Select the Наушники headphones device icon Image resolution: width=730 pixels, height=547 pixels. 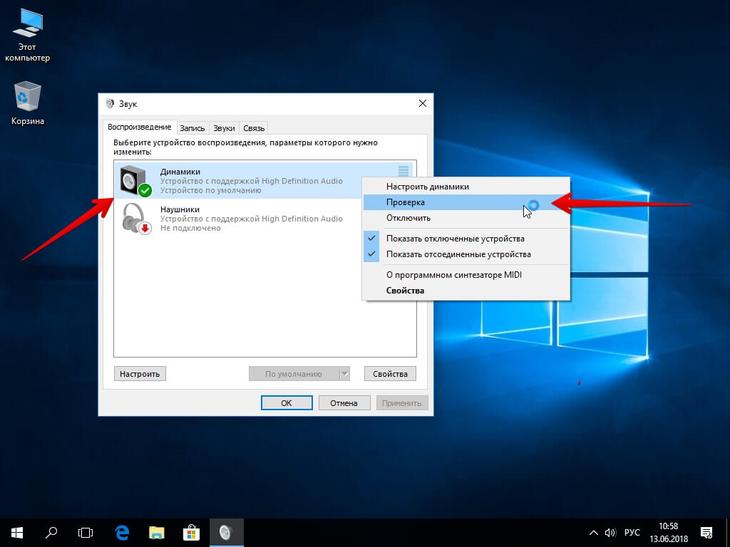click(136, 218)
